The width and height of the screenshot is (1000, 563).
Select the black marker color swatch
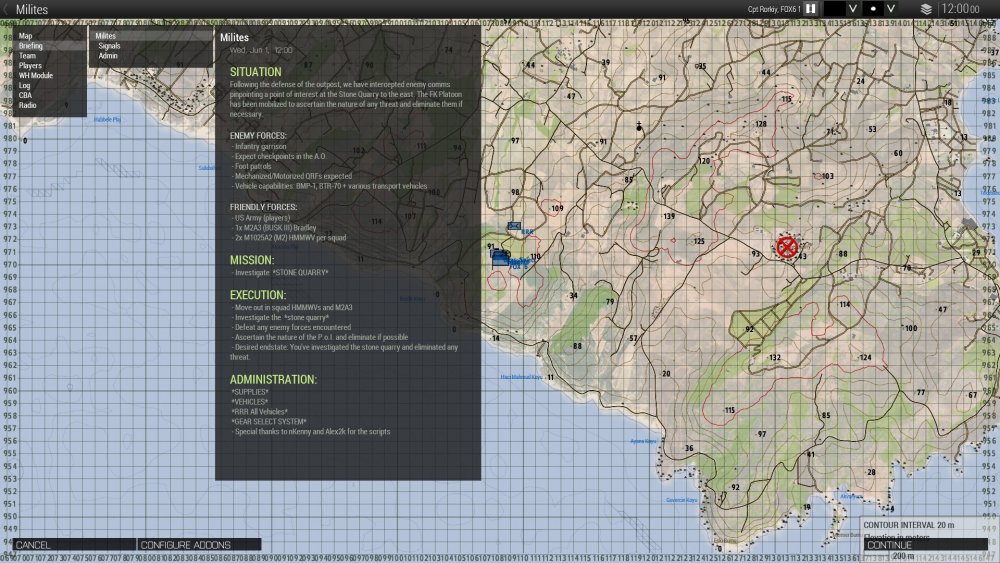834,8
